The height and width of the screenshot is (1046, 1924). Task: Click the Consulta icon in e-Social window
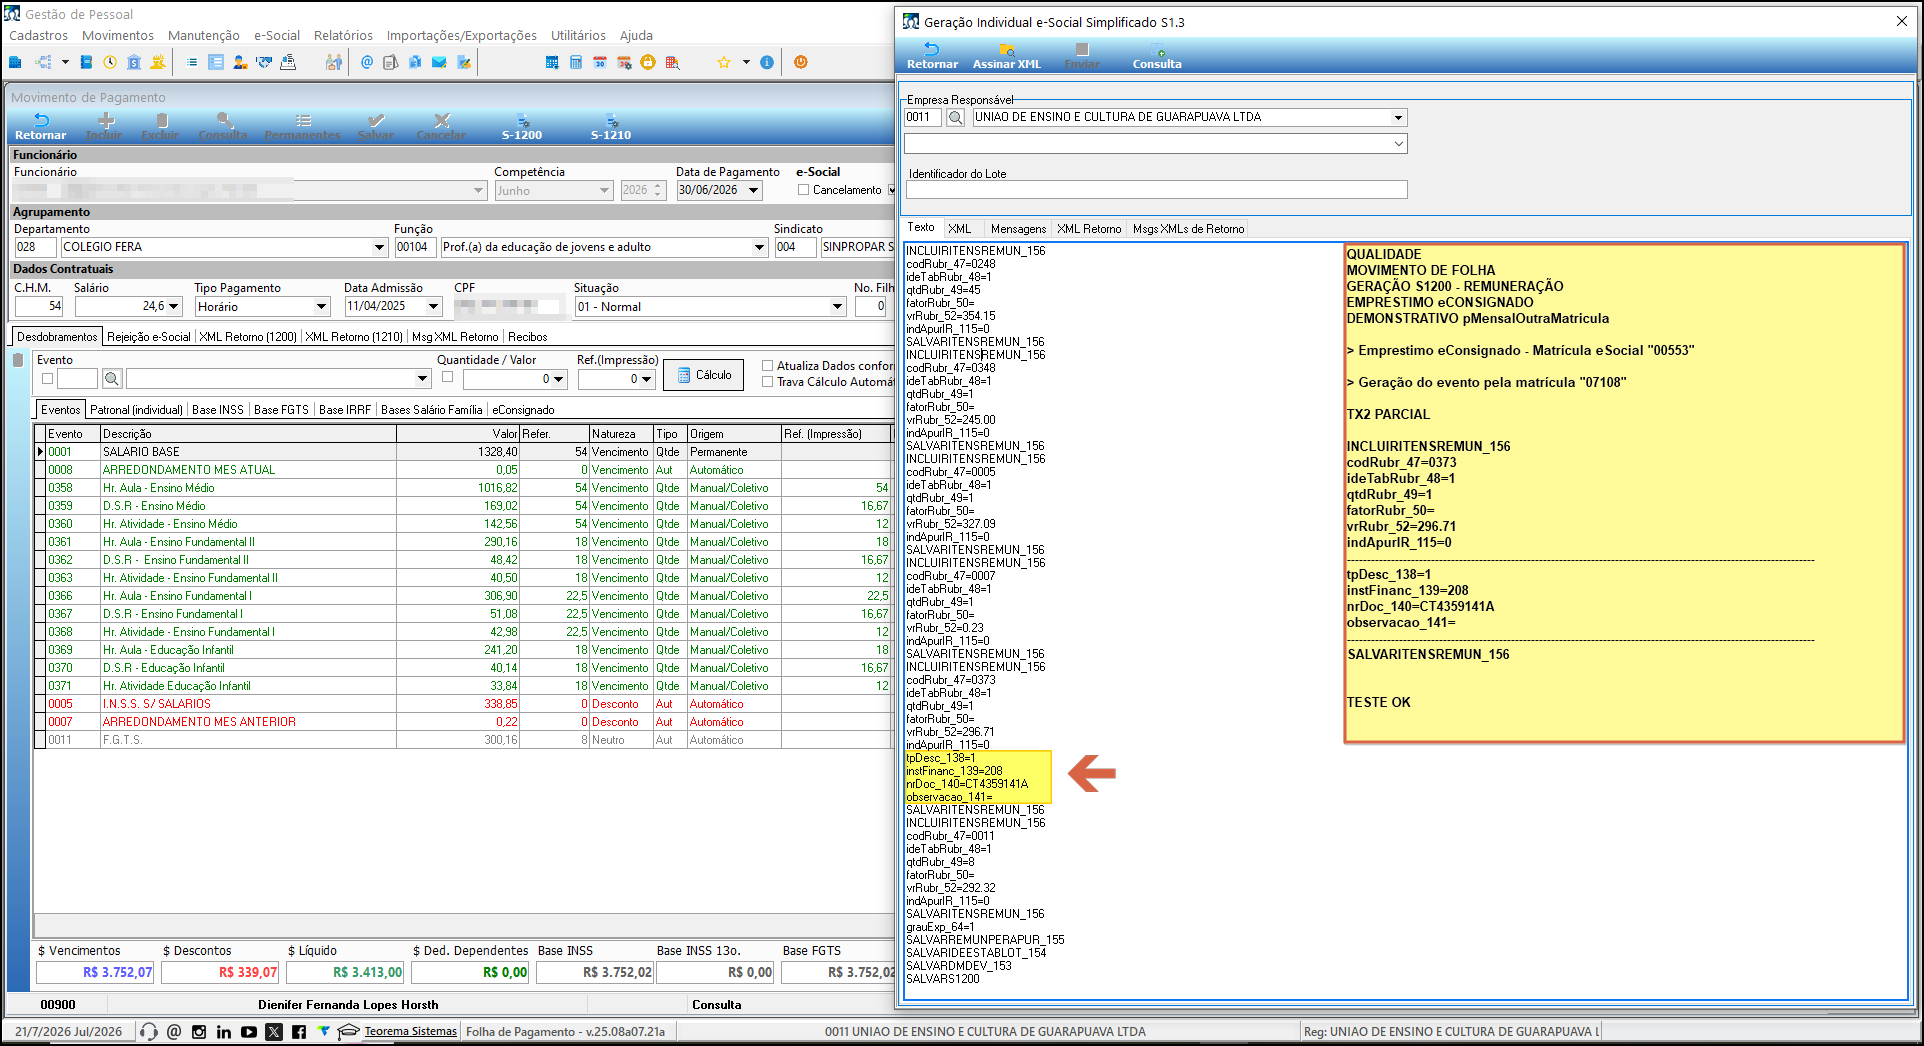[1157, 56]
